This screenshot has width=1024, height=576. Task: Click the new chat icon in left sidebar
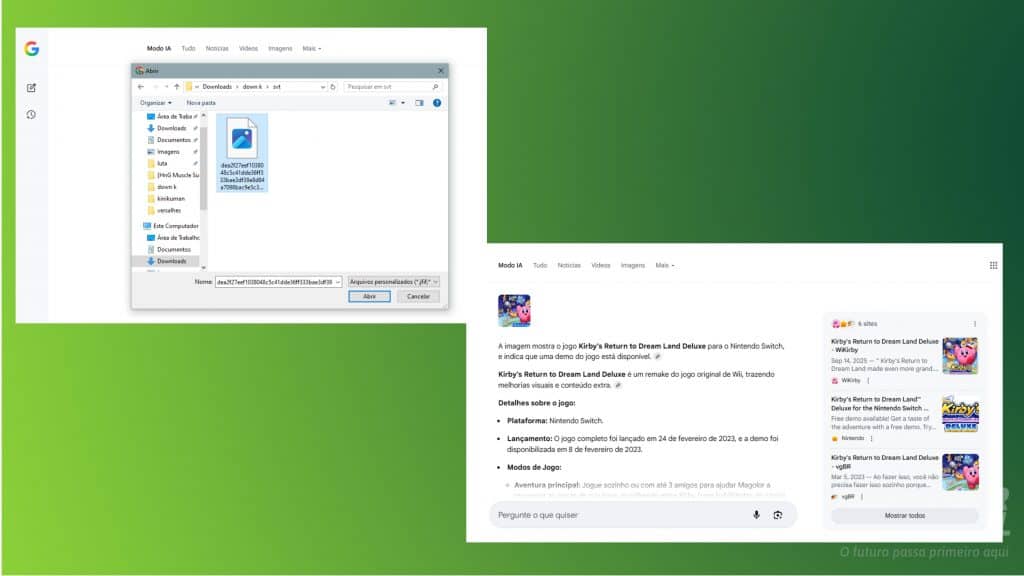(31, 88)
